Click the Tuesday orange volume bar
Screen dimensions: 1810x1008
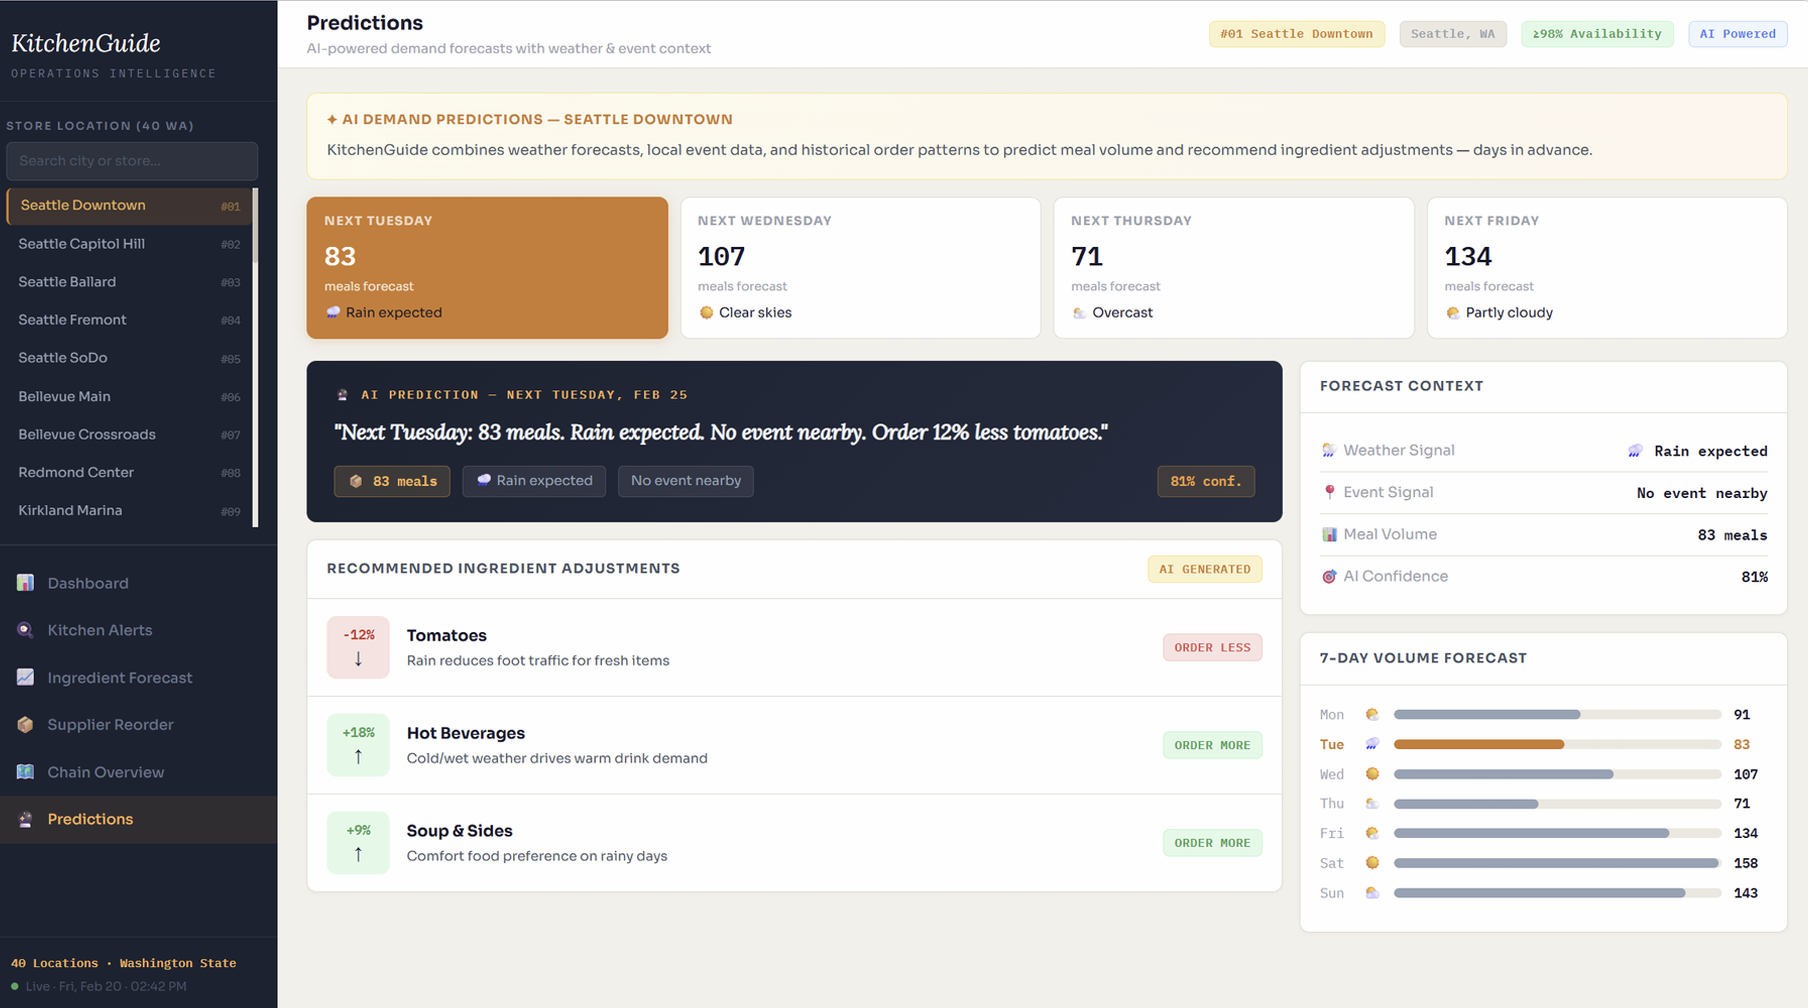pyautogui.click(x=1479, y=744)
